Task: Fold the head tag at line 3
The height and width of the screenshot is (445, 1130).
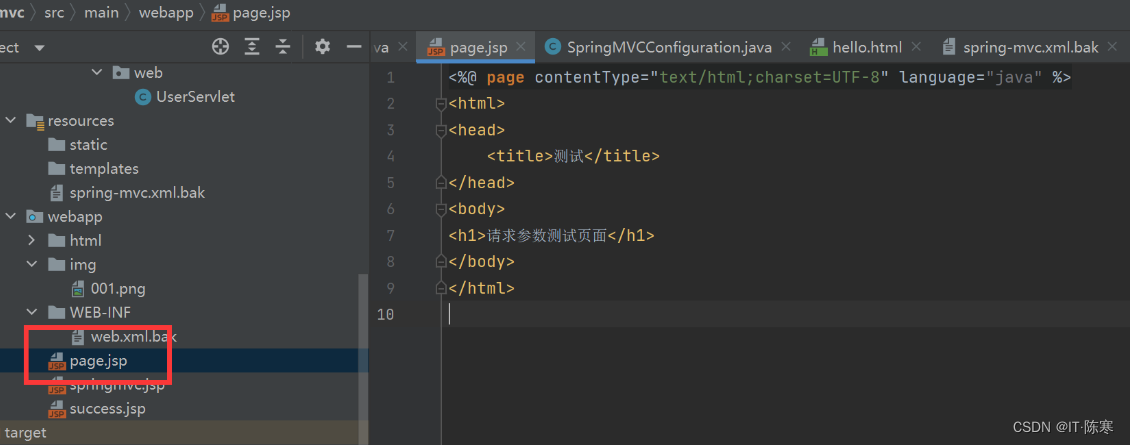Action: 442,131
